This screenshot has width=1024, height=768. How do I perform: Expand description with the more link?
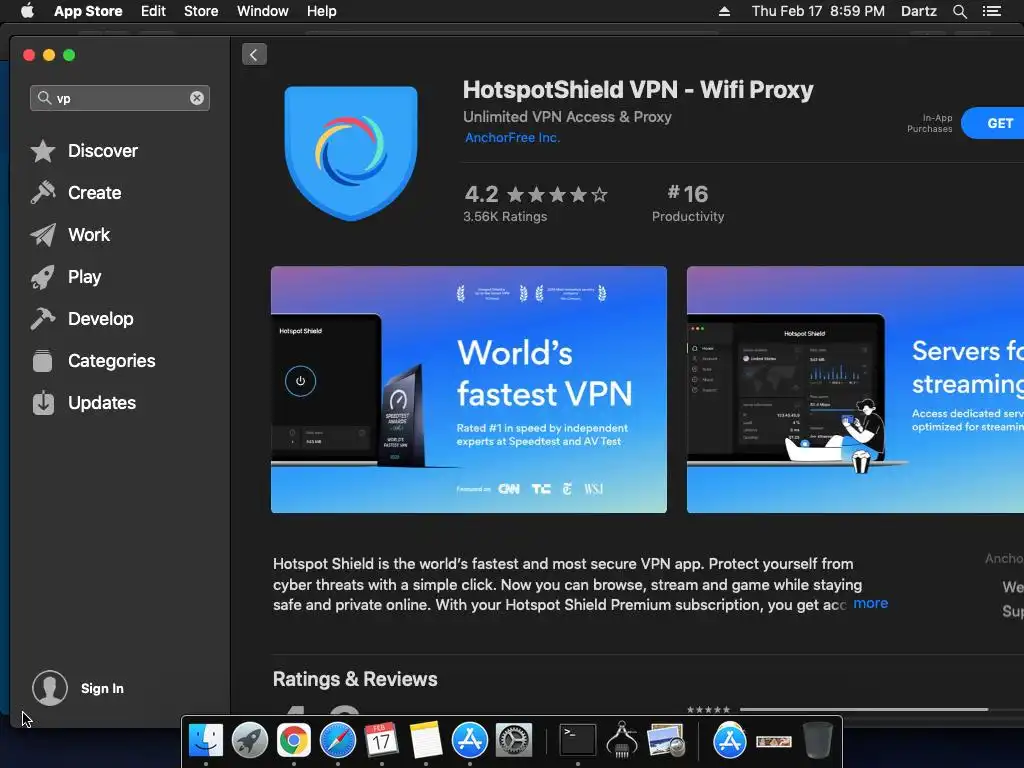click(x=871, y=603)
